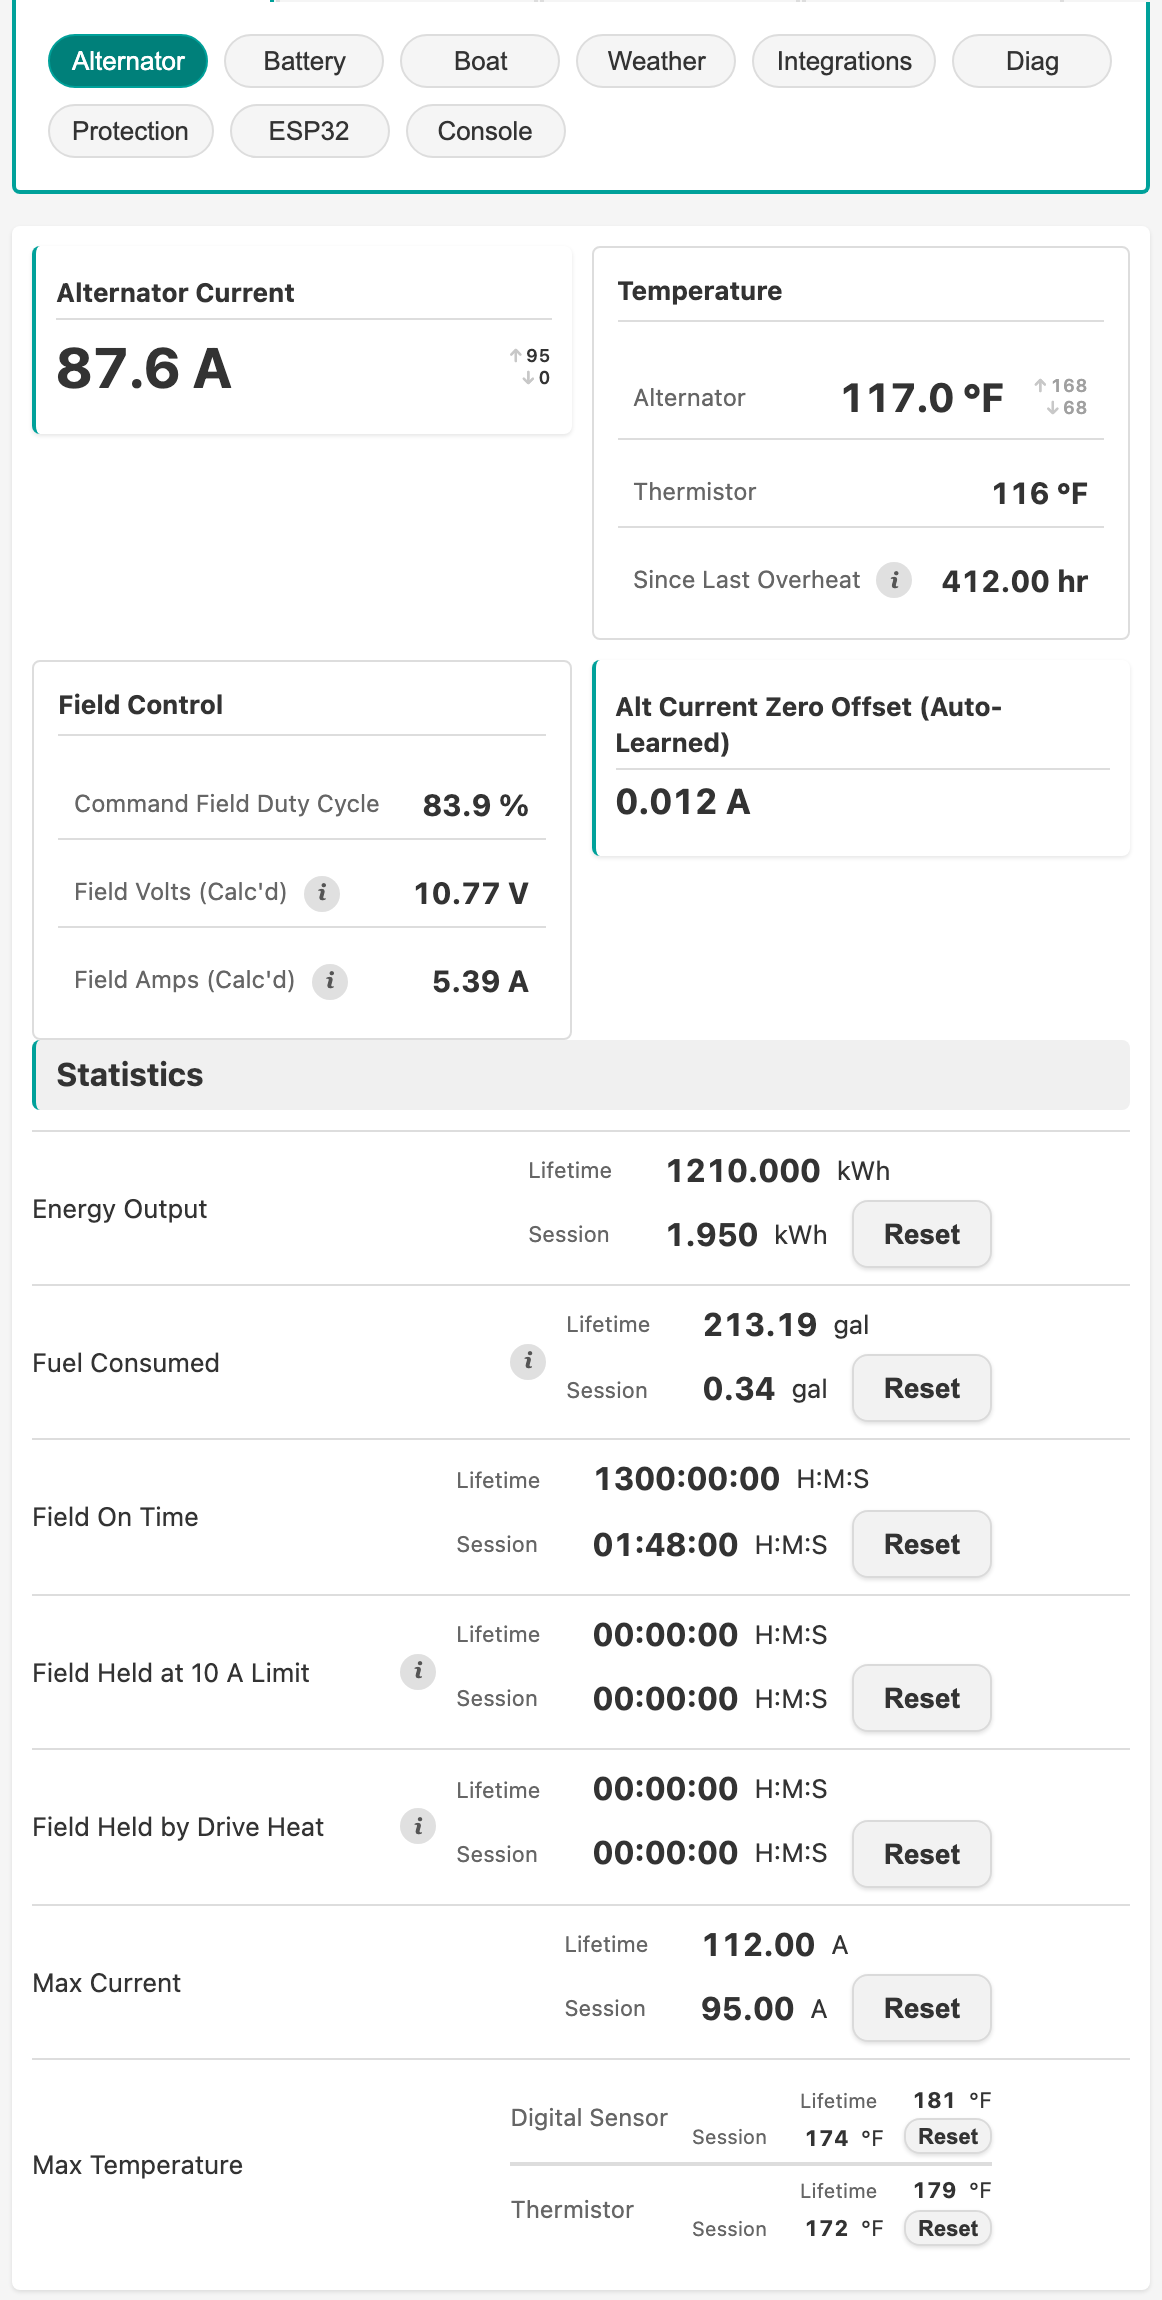Image resolution: width=1162 pixels, height=2300 pixels.
Task: Reset Max Current session value
Action: click(x=922, y=2008)
